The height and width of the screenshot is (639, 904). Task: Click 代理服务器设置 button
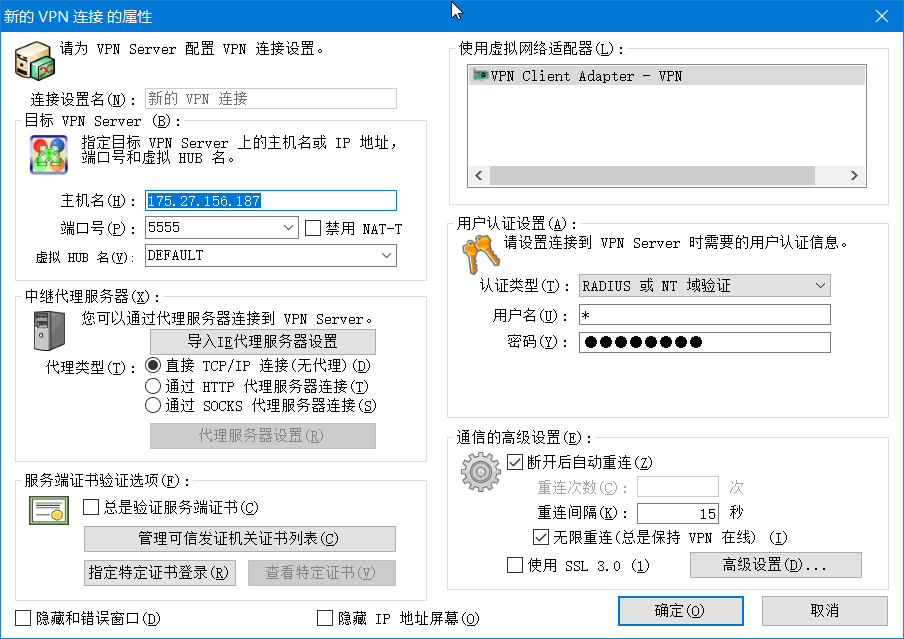(262, 435)
